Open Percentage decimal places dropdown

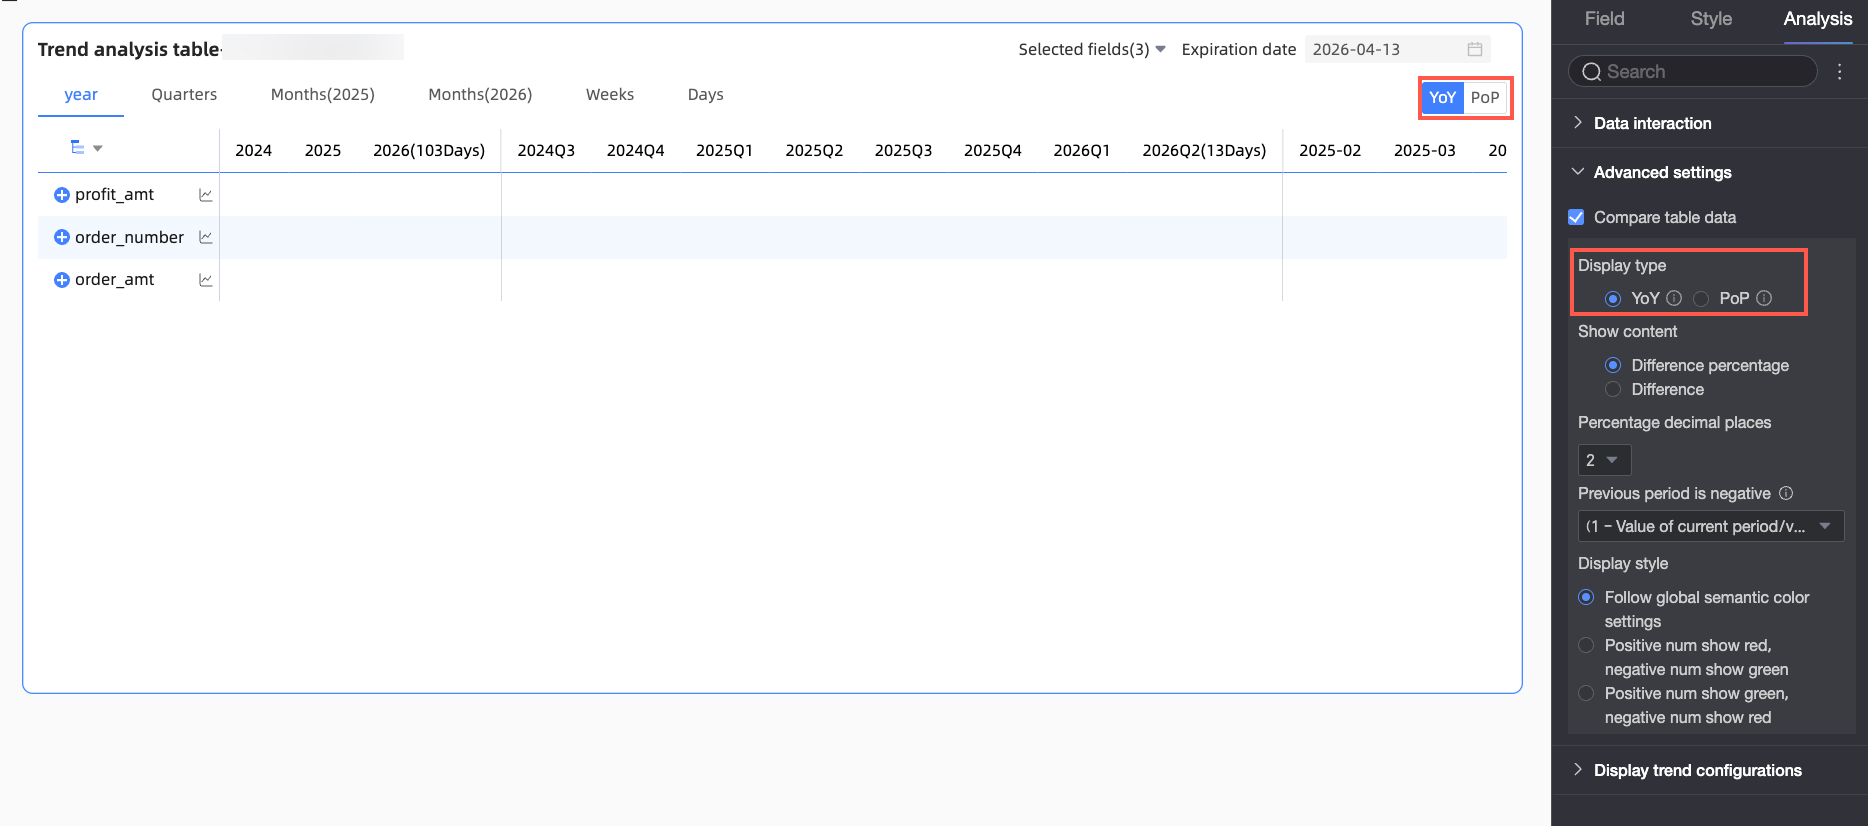point(1604,460)
